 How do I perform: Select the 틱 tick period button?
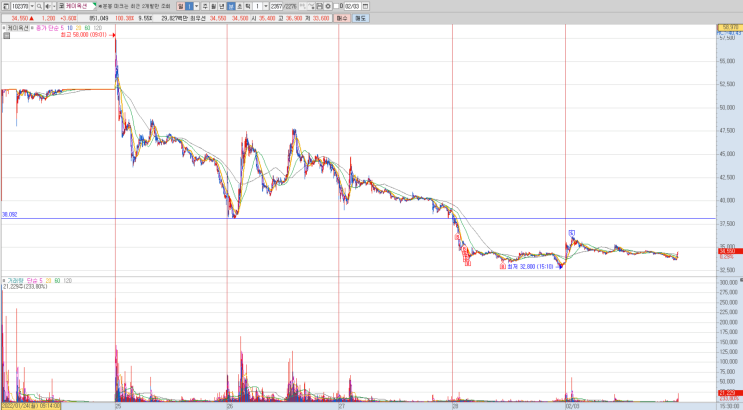coord(248,6)
